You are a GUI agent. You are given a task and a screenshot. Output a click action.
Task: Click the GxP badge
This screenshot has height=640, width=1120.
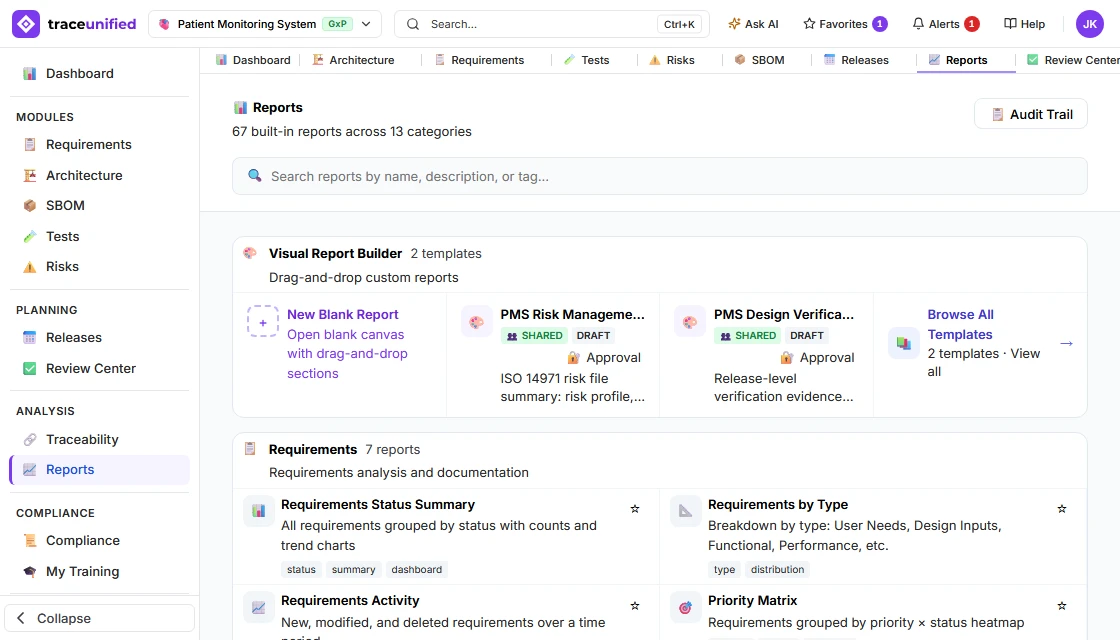[x=337, y=24]
